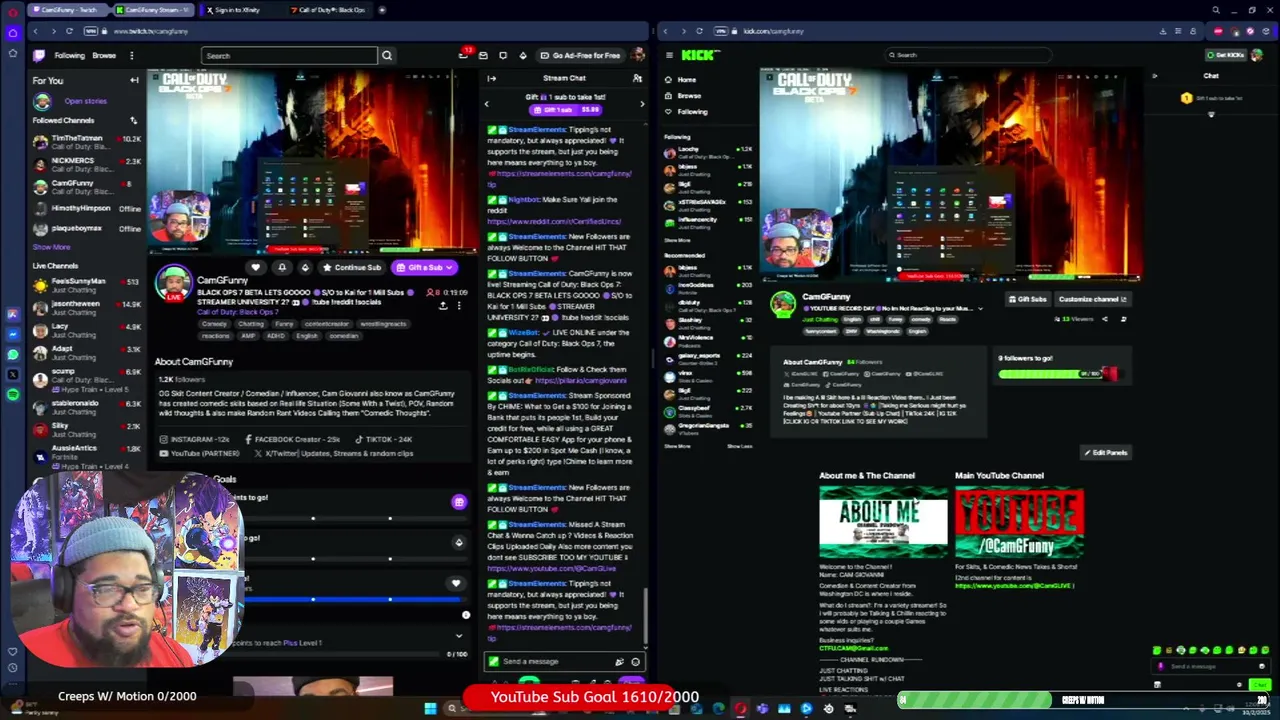Click the Windows Start button on taskbar

(430, 709)
